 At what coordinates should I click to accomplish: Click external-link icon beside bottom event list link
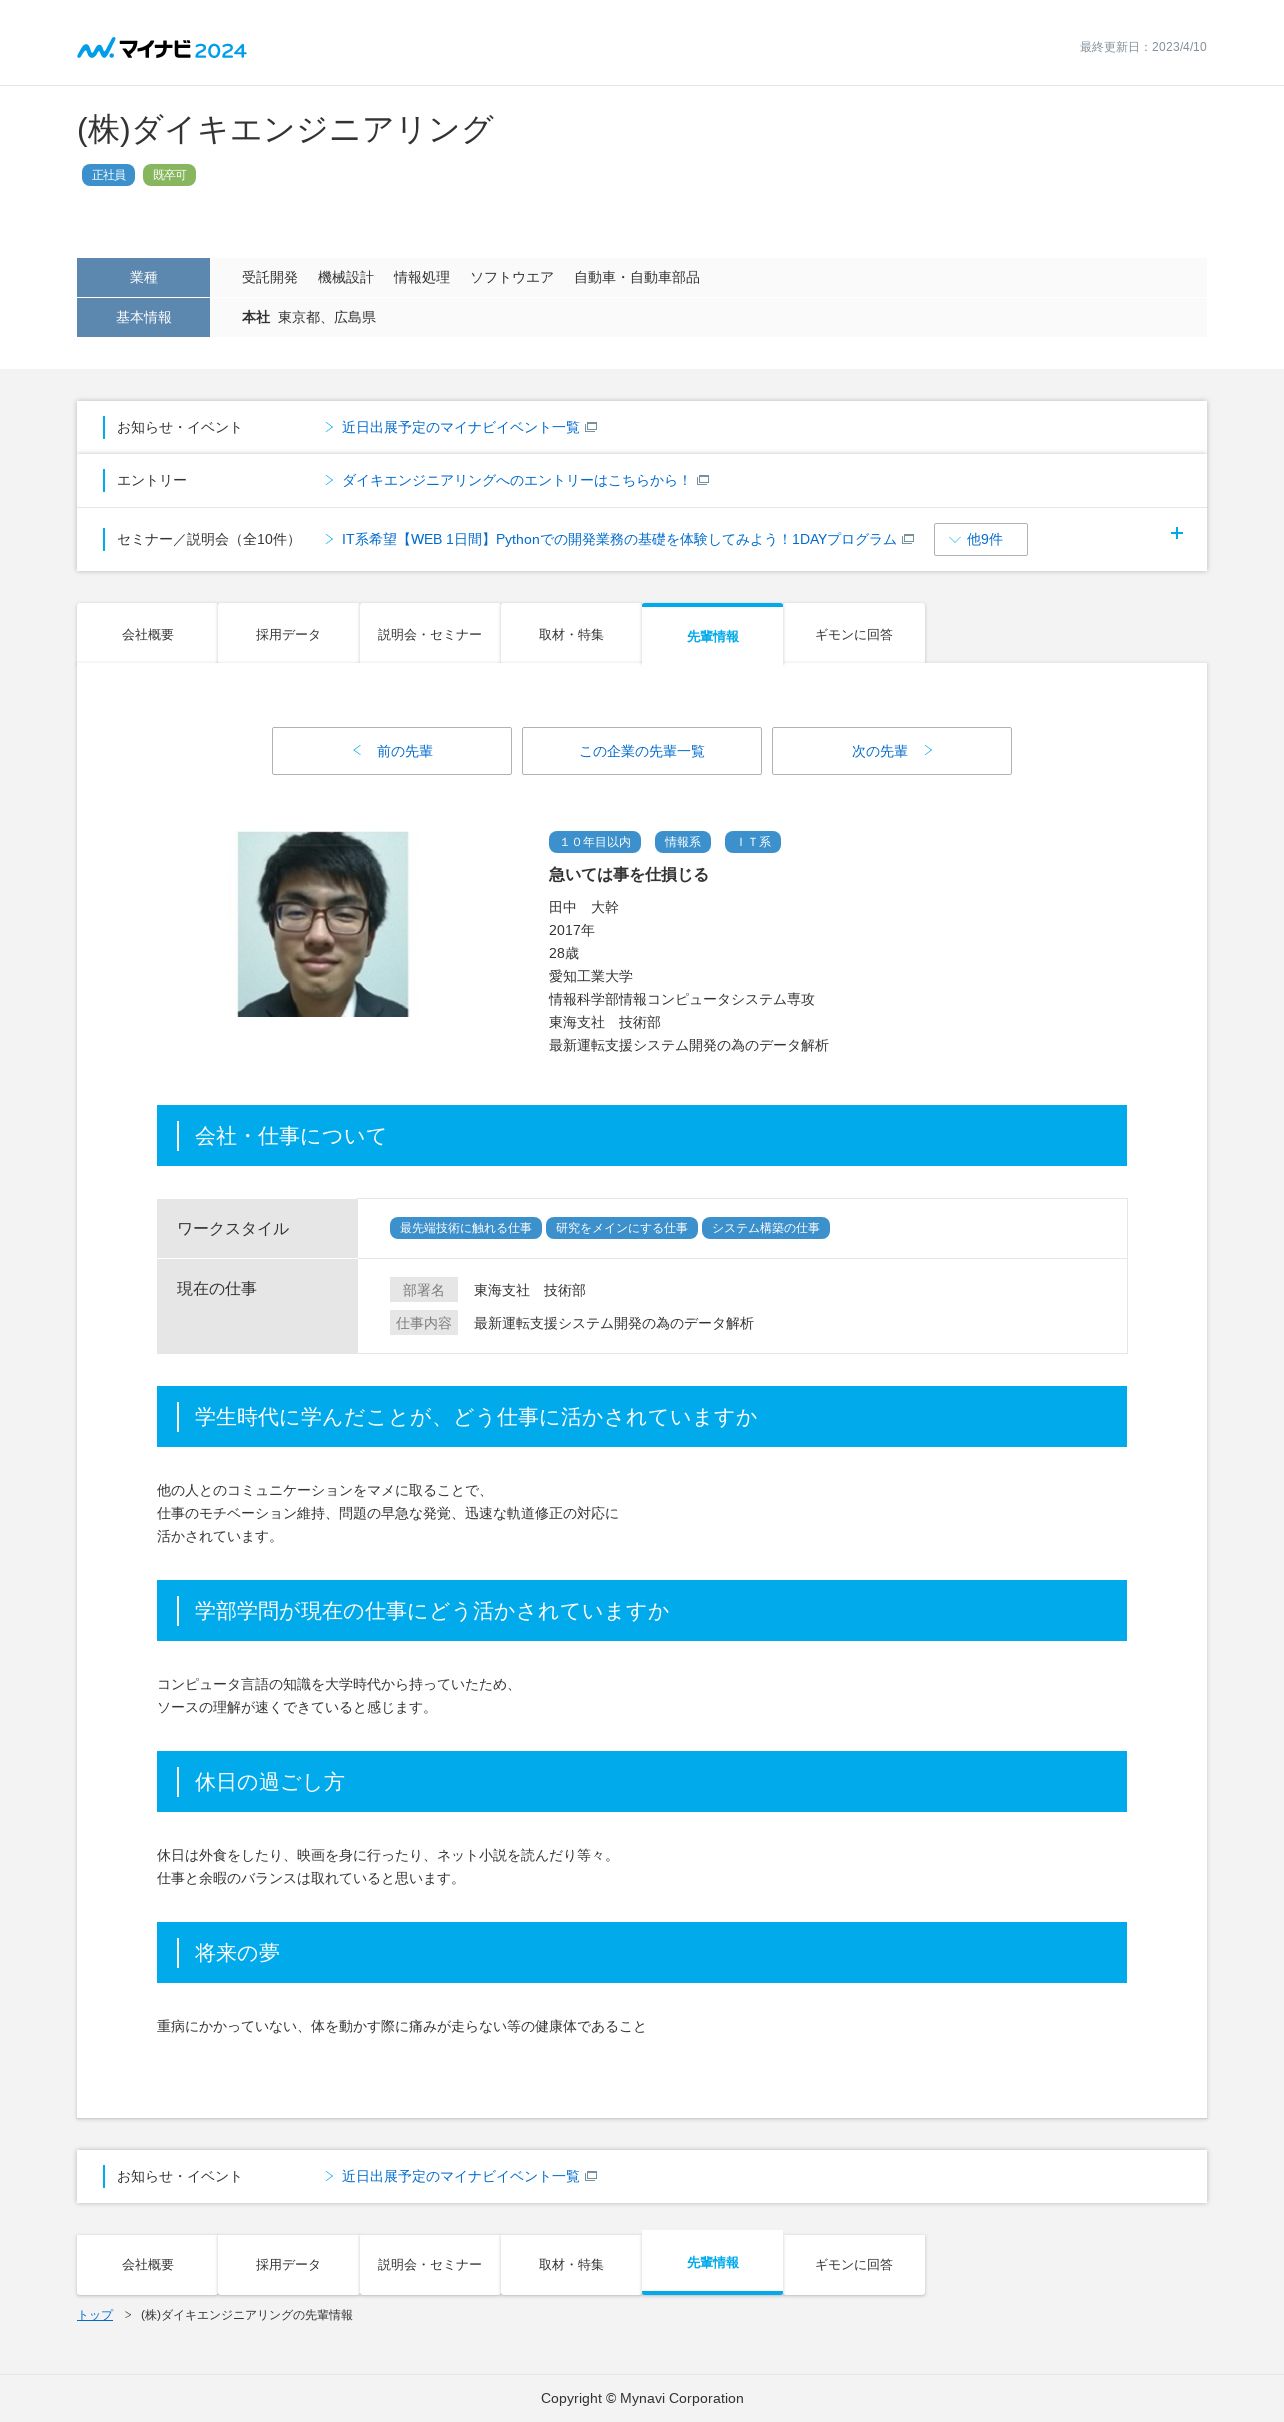(x=591, y=2177)
